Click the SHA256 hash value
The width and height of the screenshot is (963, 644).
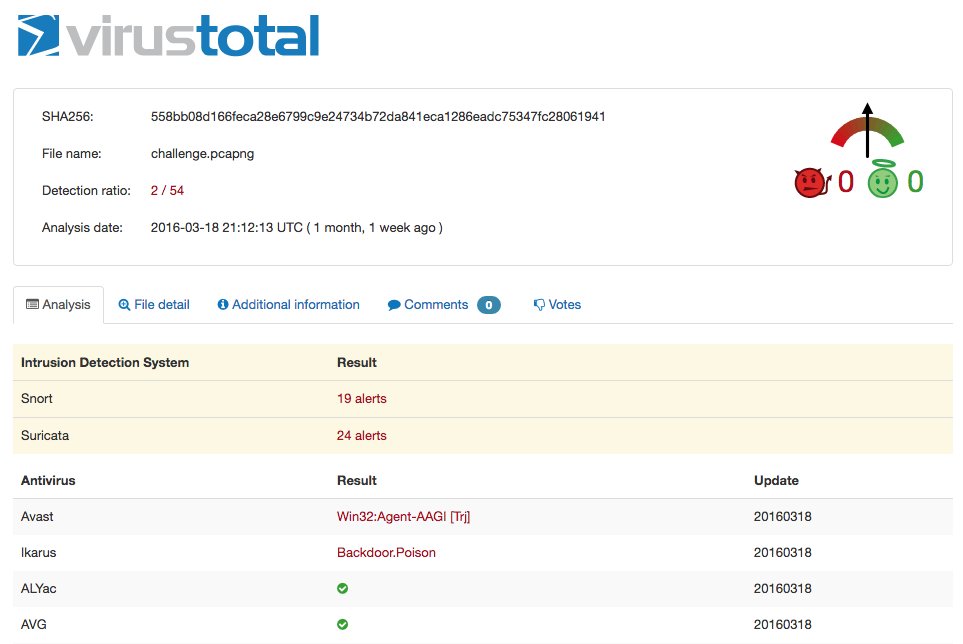tap(378, 117)
